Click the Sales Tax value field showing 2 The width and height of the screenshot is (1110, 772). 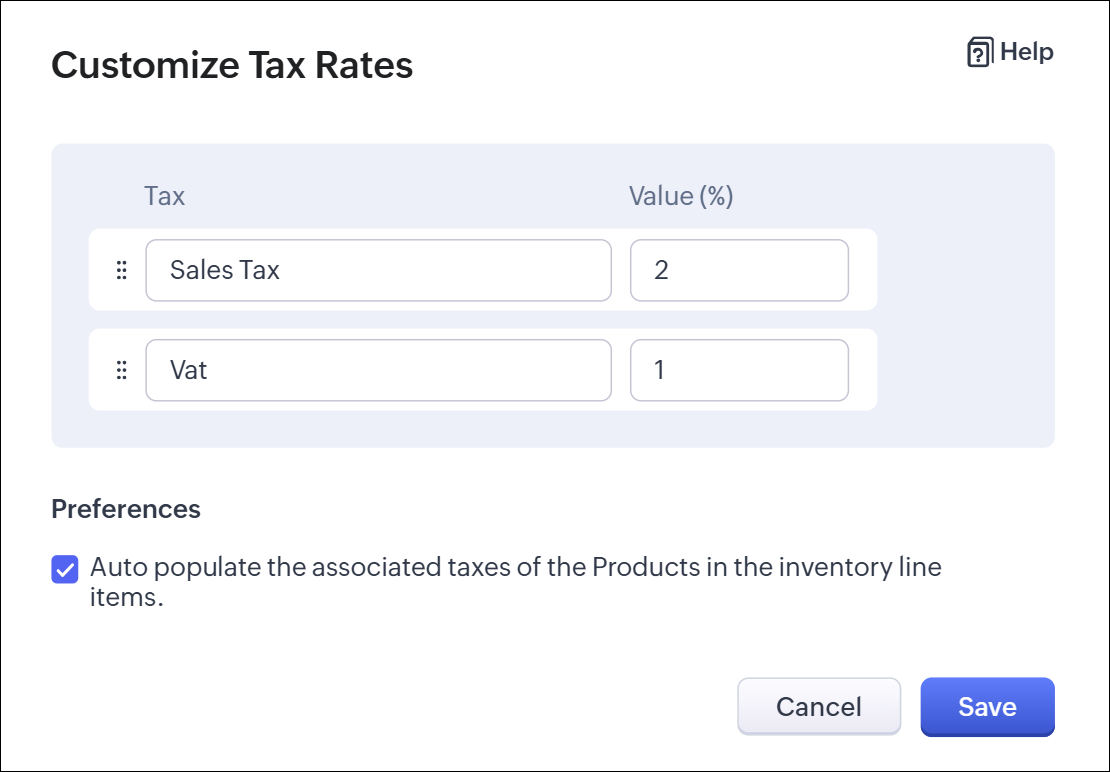pyautogui.click(x=739, y=270)
